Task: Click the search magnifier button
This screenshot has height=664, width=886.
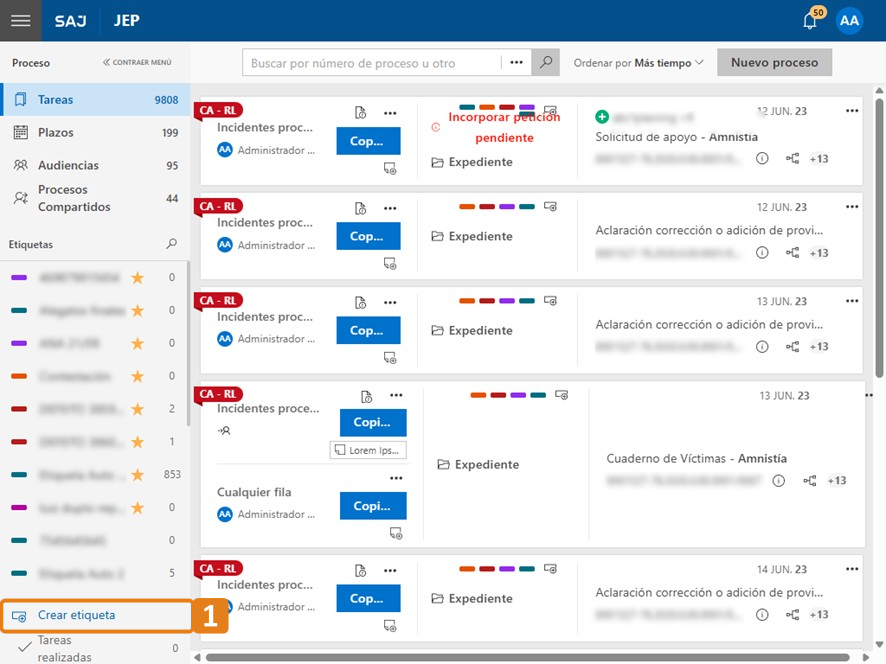Action: [x=546, y=62]
